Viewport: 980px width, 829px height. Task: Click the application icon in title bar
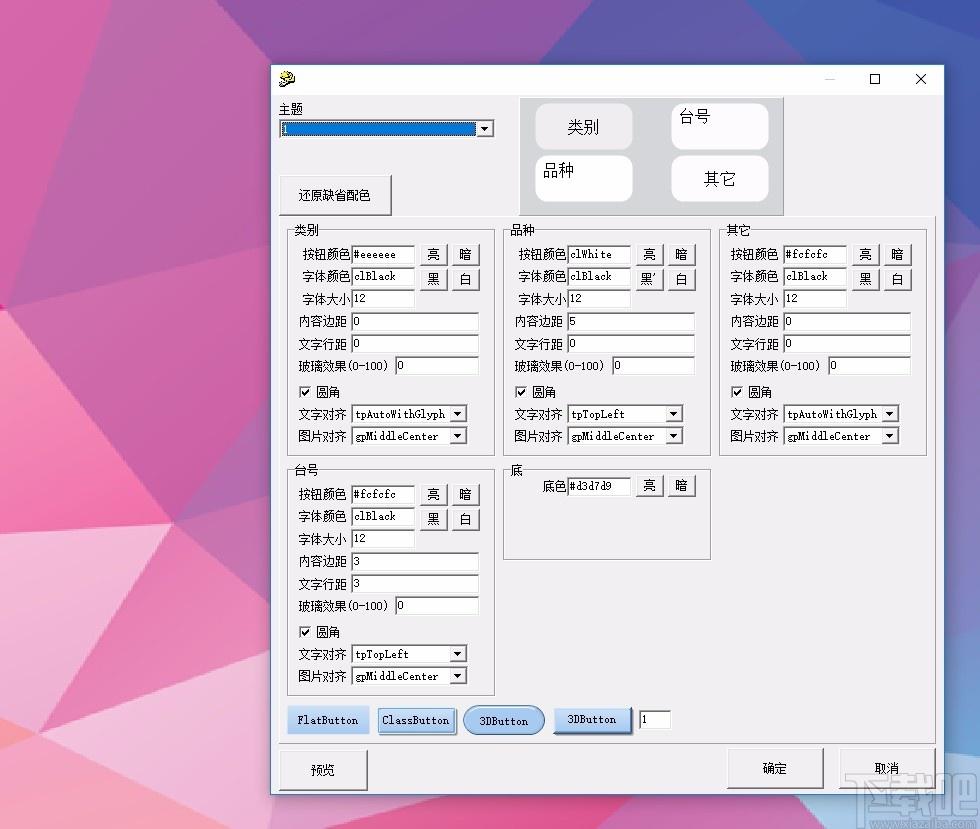(287, 79)
